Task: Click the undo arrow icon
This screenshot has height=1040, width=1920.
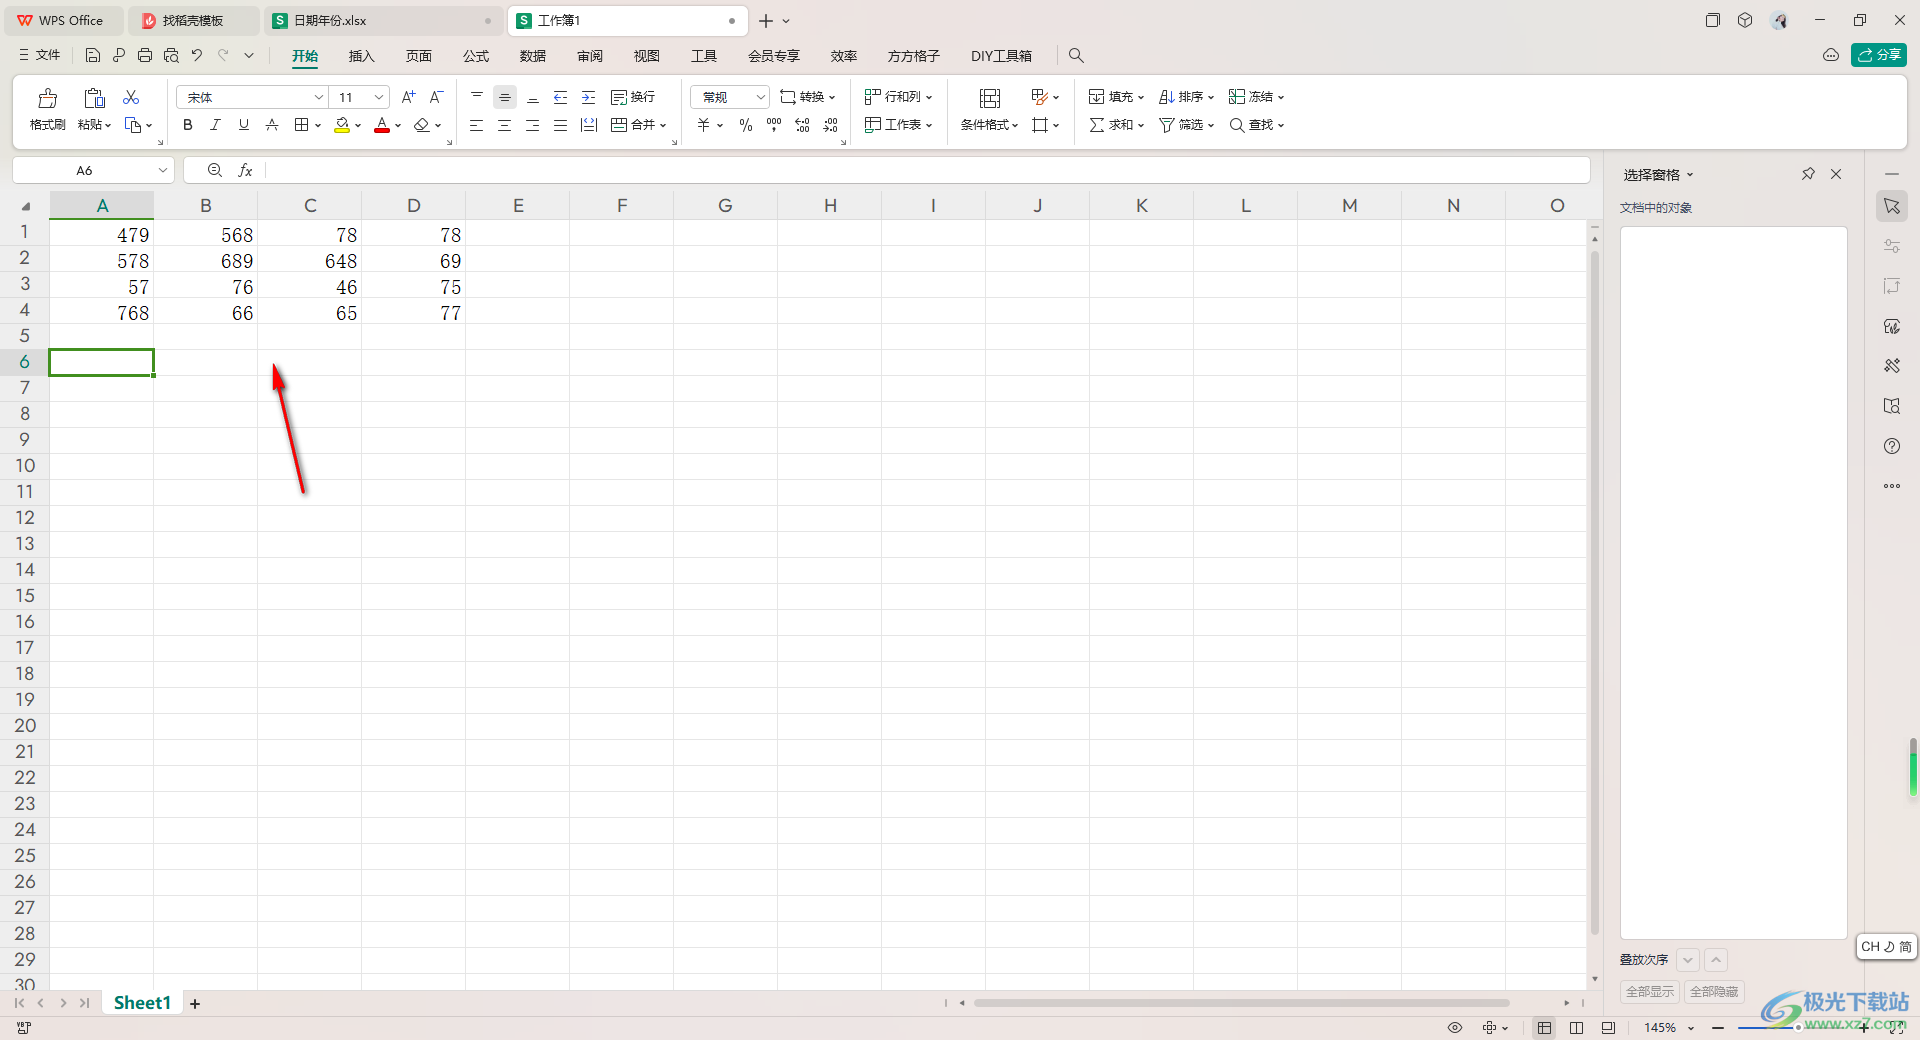Action: (197, 55)
